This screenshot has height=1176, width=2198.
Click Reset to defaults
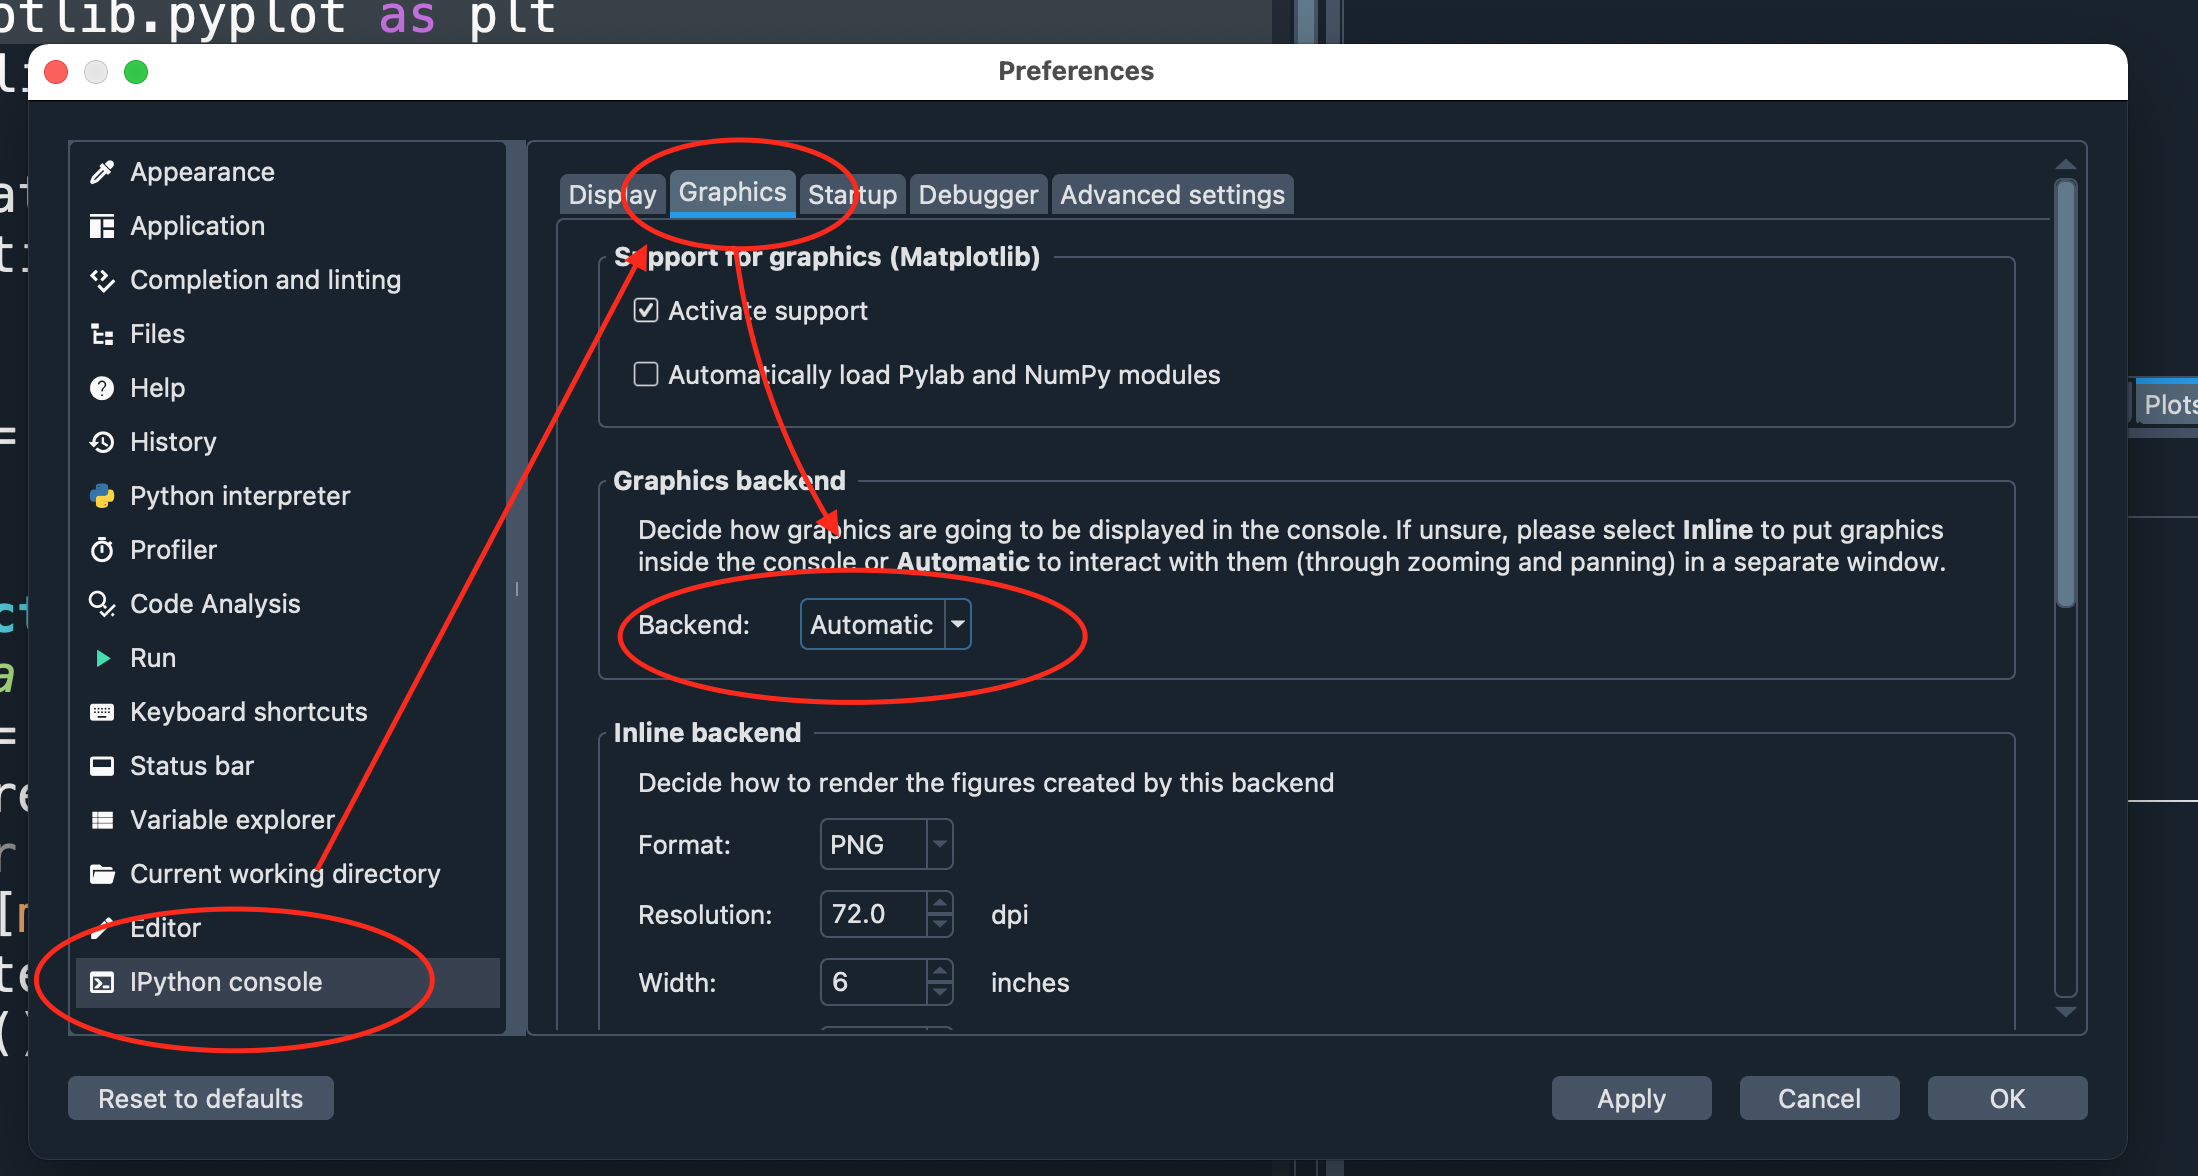point(201,1099)
